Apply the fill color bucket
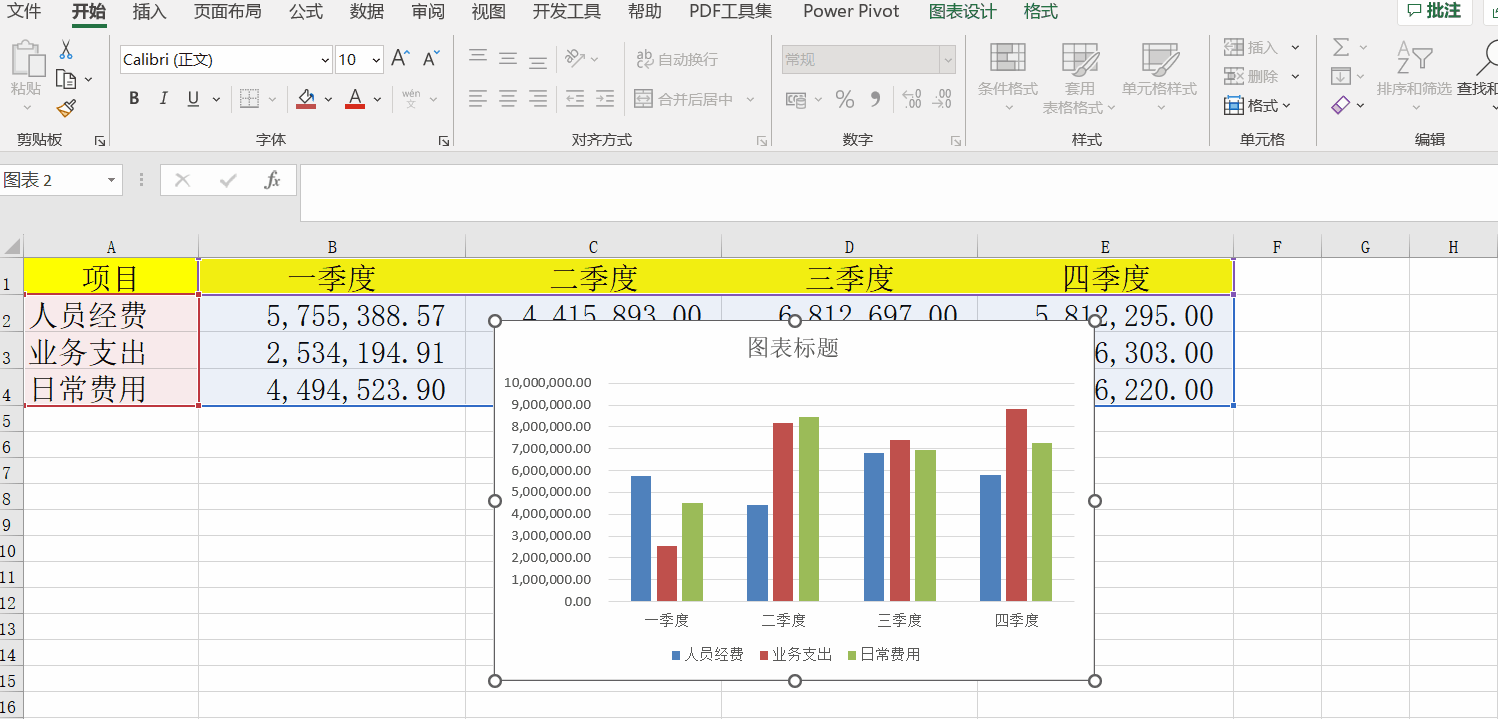 point(306,98)
